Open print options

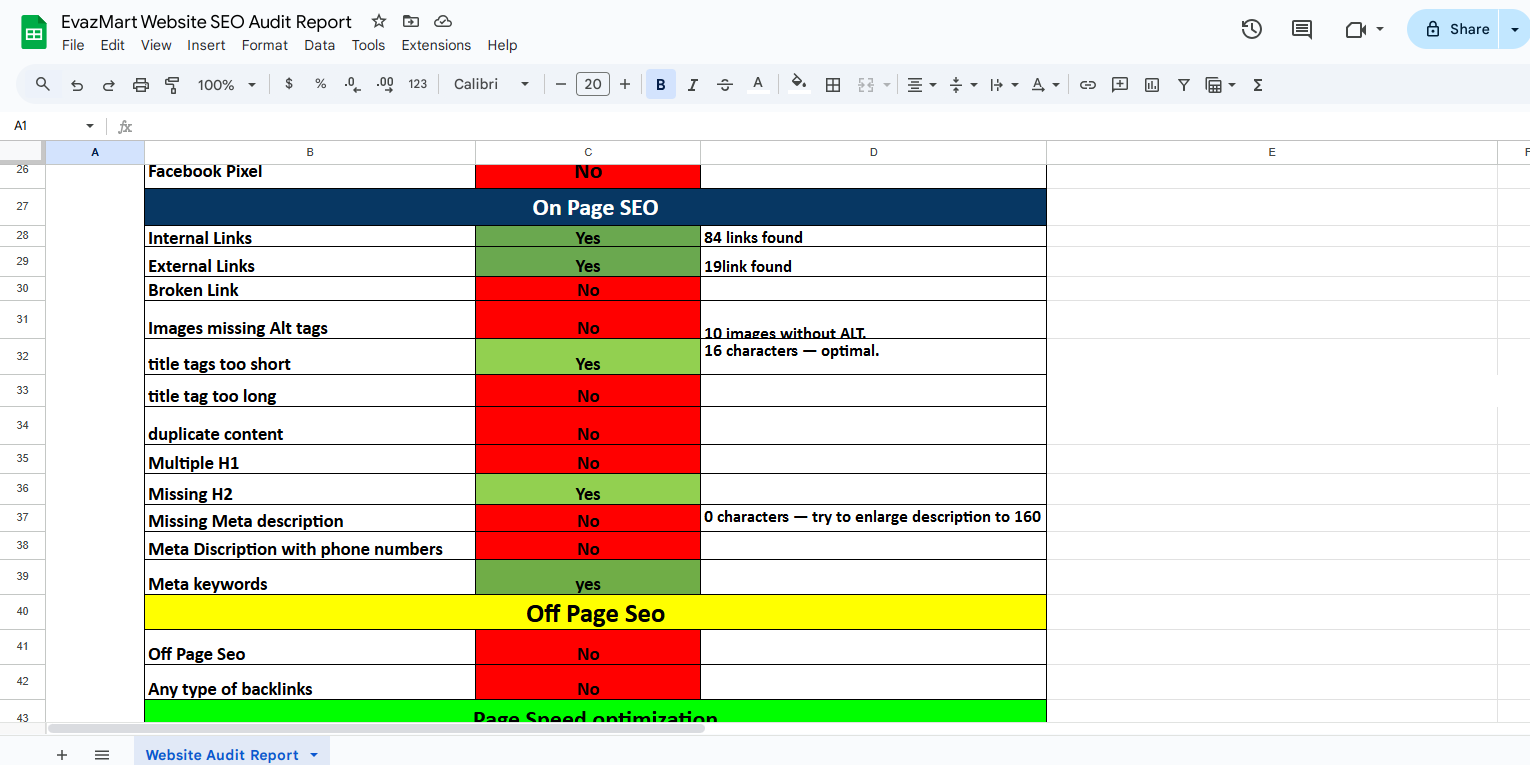pyautogui.click(x=140, y=84)
